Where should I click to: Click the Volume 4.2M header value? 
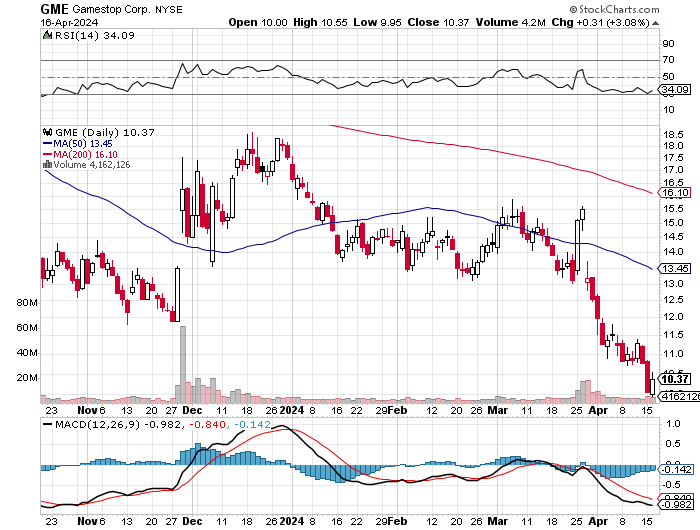pos(510,22)
